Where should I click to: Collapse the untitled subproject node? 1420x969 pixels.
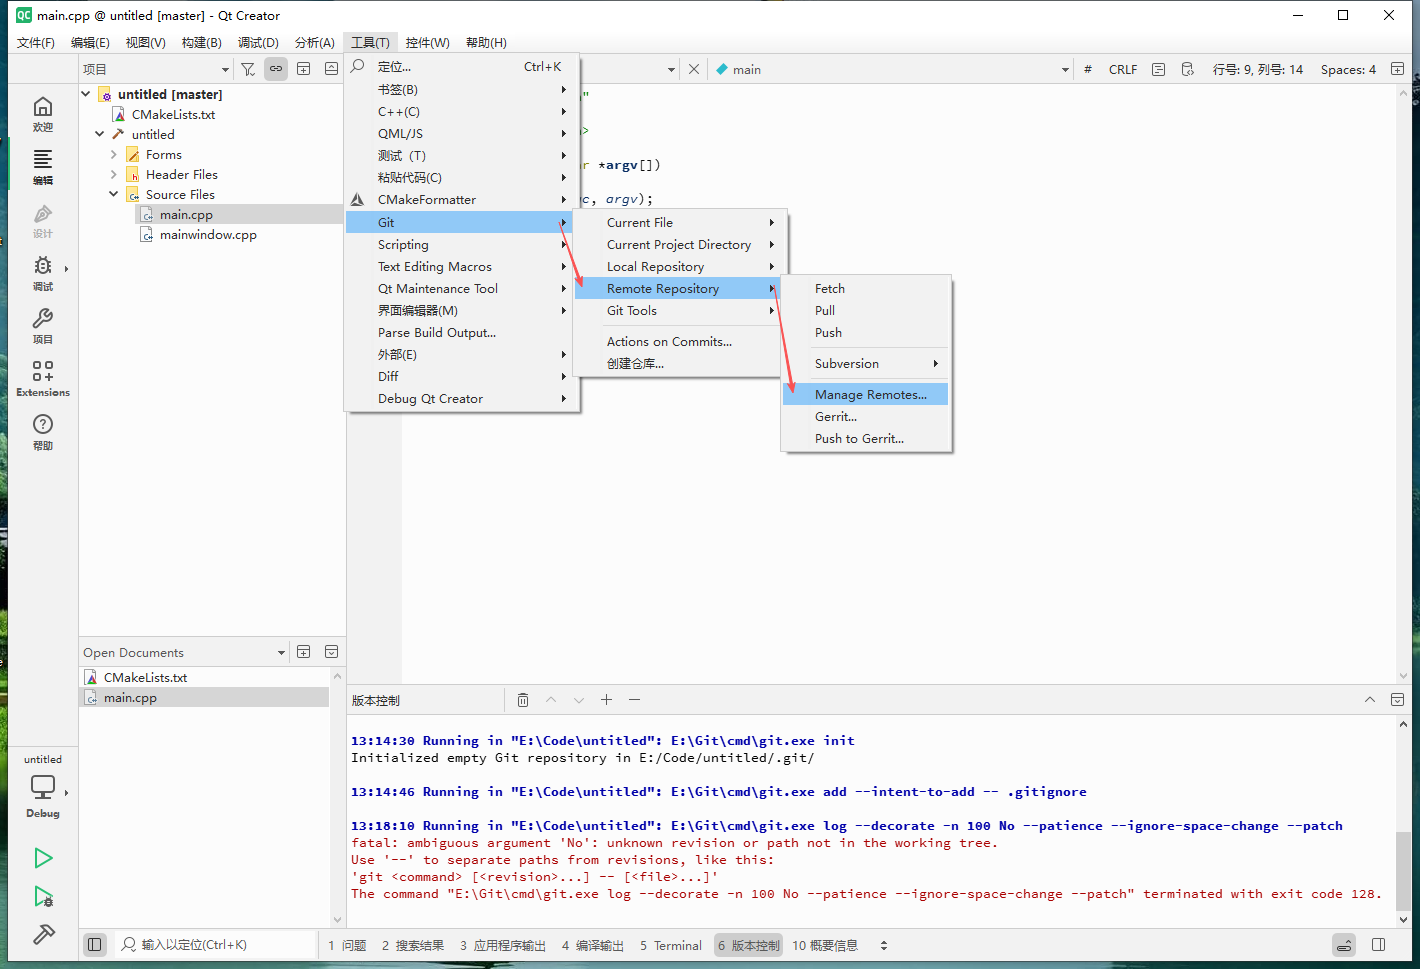100,134
